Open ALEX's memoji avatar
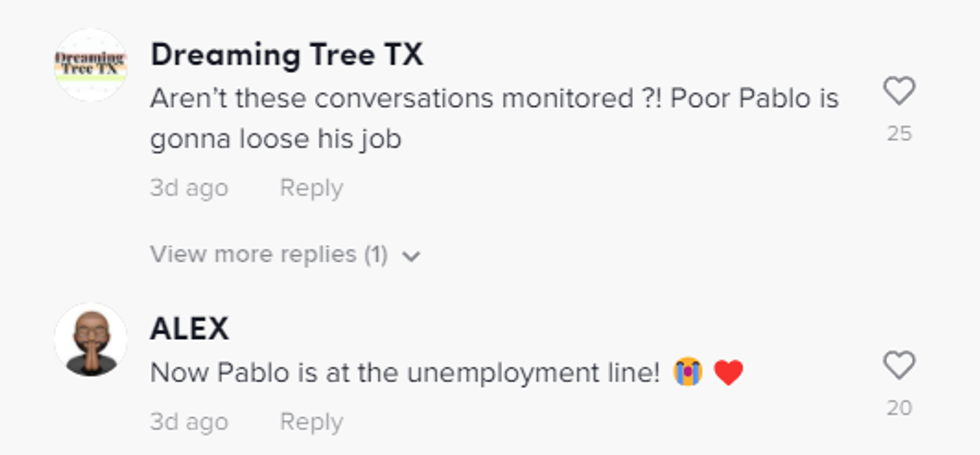The width and height of the screenshot is (980, 455). 90,340
